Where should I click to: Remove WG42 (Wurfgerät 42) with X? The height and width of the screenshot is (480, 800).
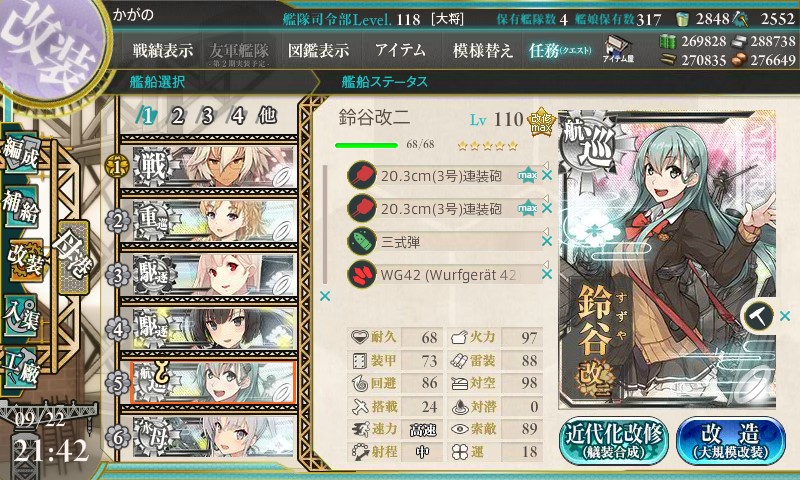coord(547,274)
